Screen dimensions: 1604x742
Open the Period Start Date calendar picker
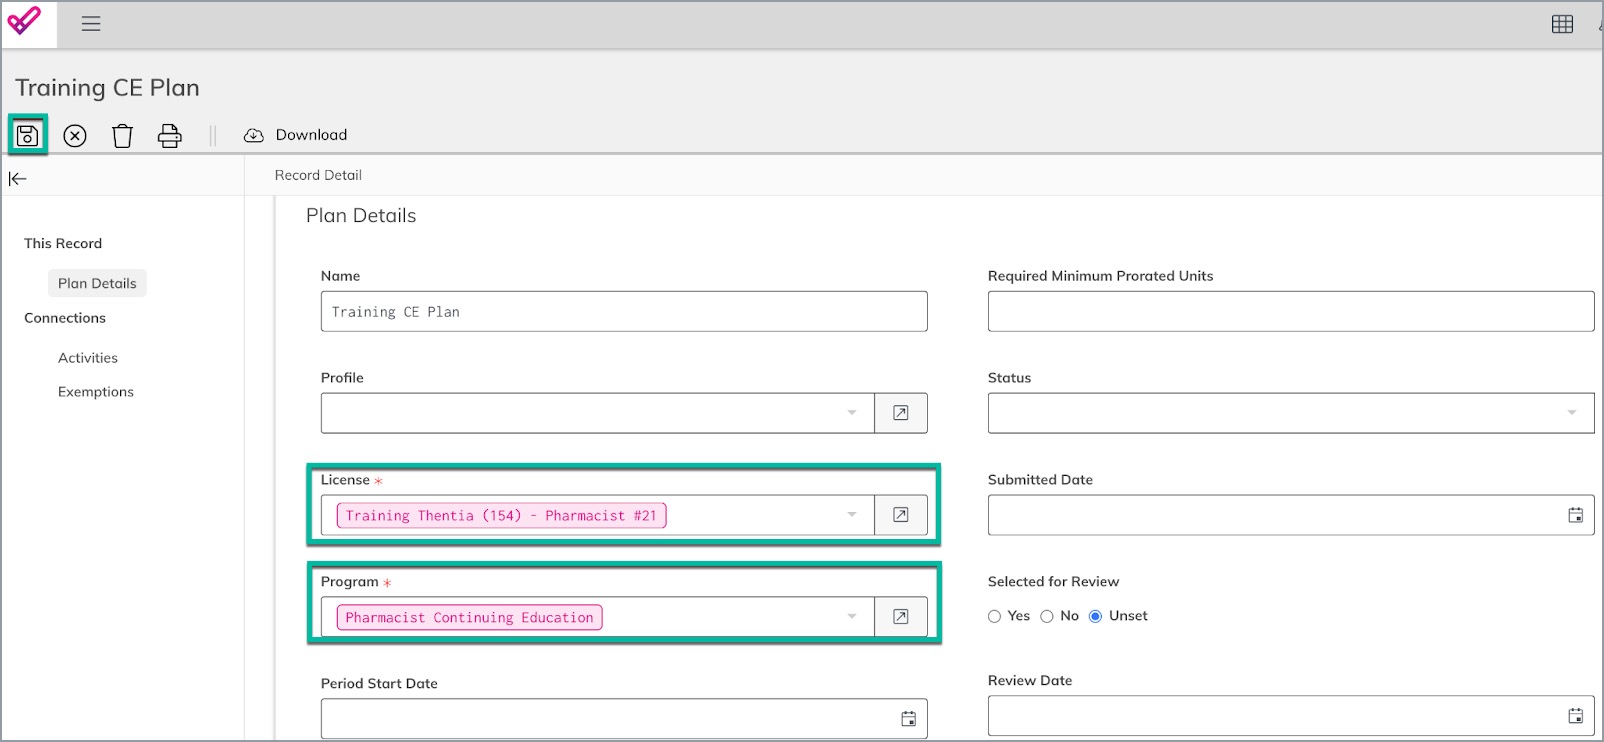[x=908, y=718]
